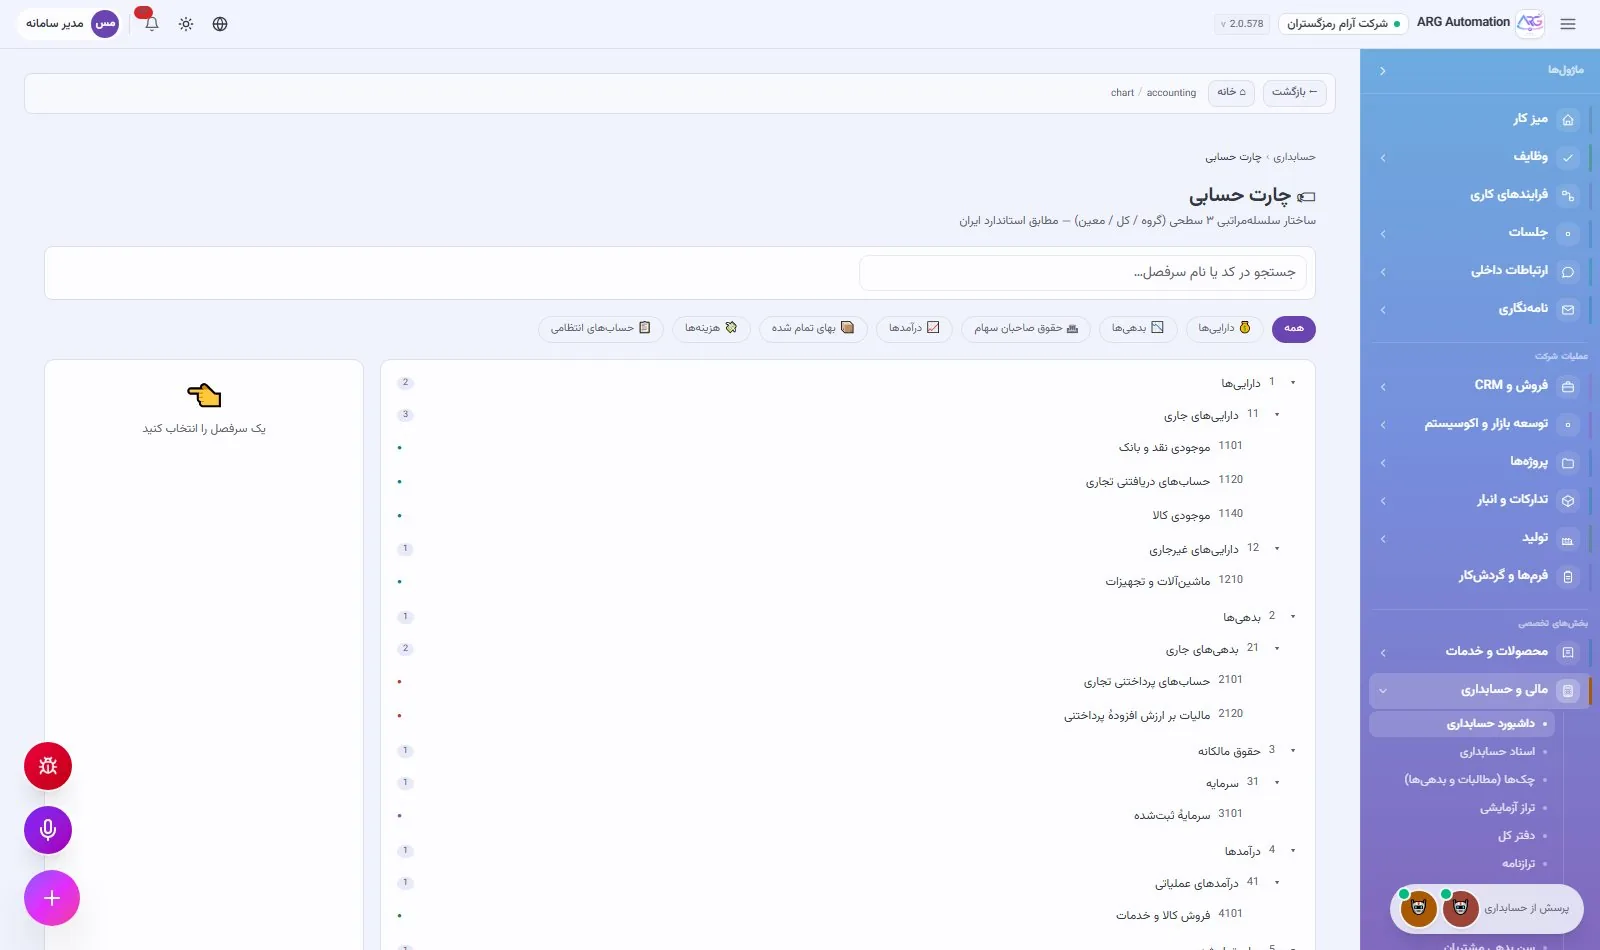The image size is (1600, 950).
Task: Collapse حقوق مالکانه group 3 row
Action: [x=1293, y=751]
